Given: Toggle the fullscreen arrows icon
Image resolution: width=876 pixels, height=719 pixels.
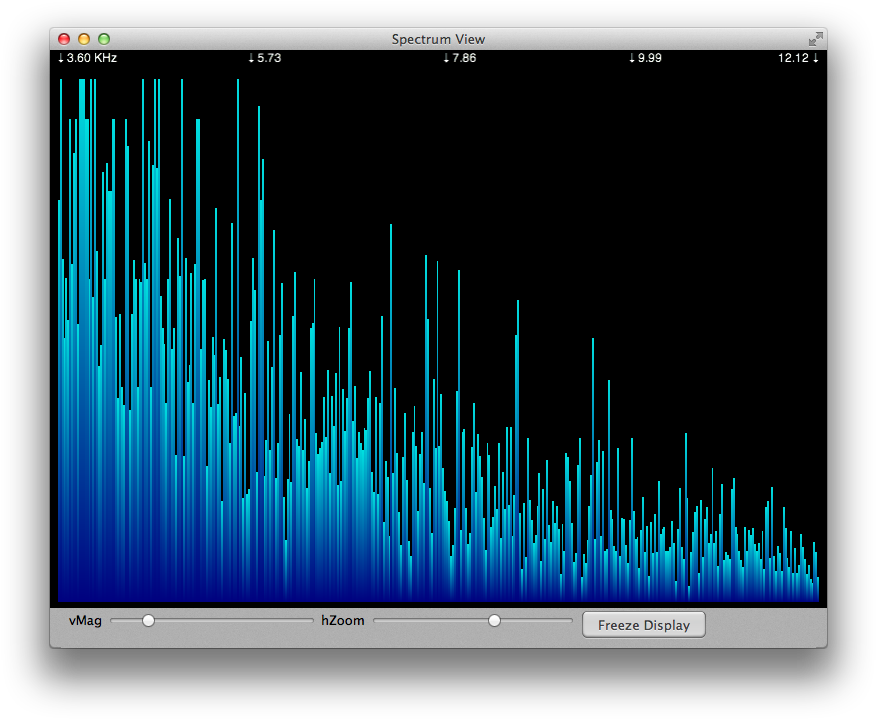Looking at the screenshot, I should [816, 39].
